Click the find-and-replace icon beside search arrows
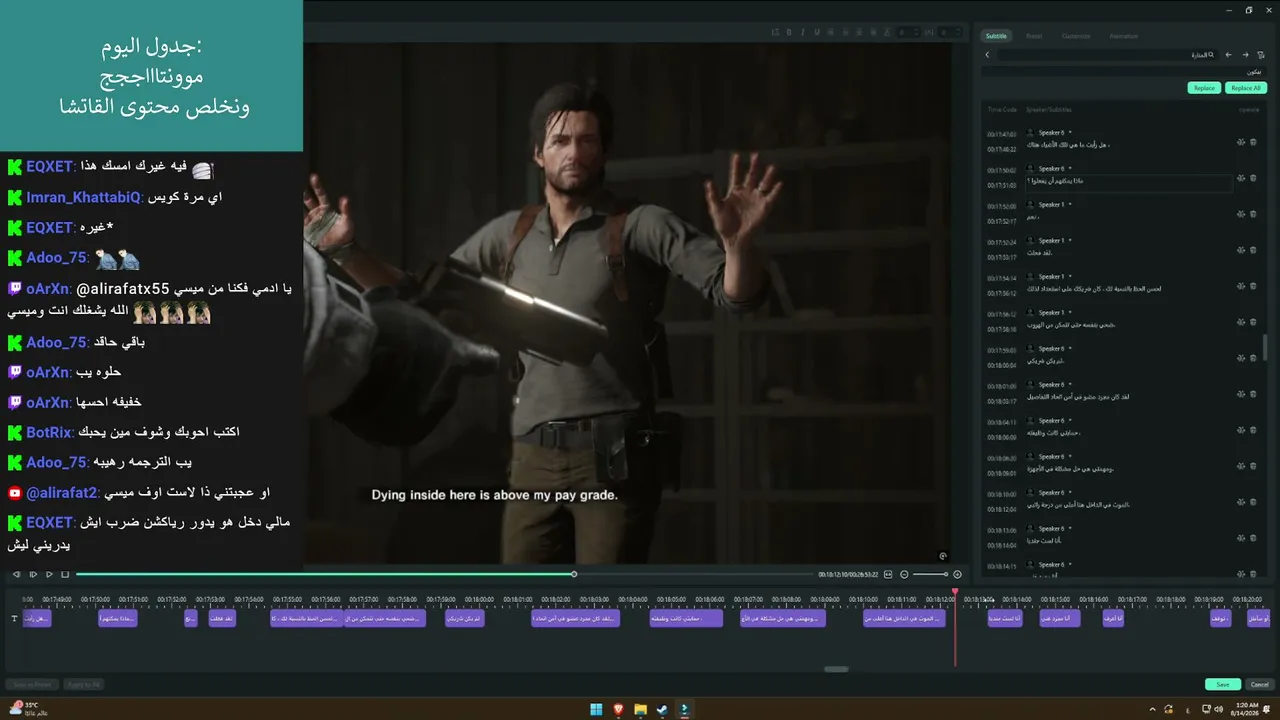The width and height of the screenshot is (1280, 720). coord(1262,55)
